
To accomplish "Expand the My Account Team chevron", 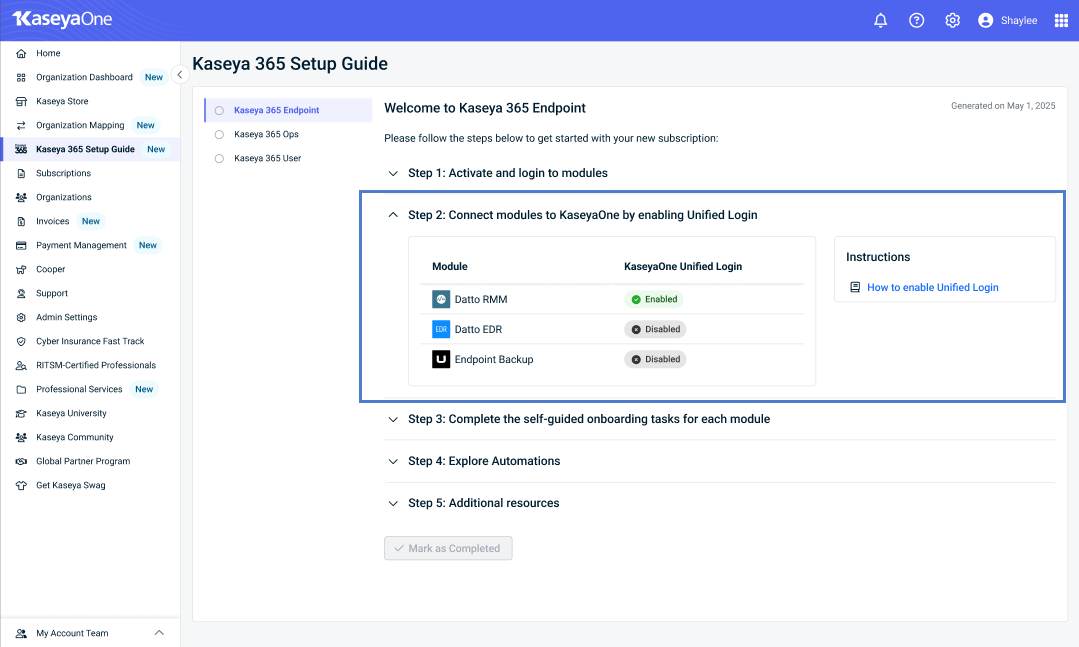I will tap(159, 633).
